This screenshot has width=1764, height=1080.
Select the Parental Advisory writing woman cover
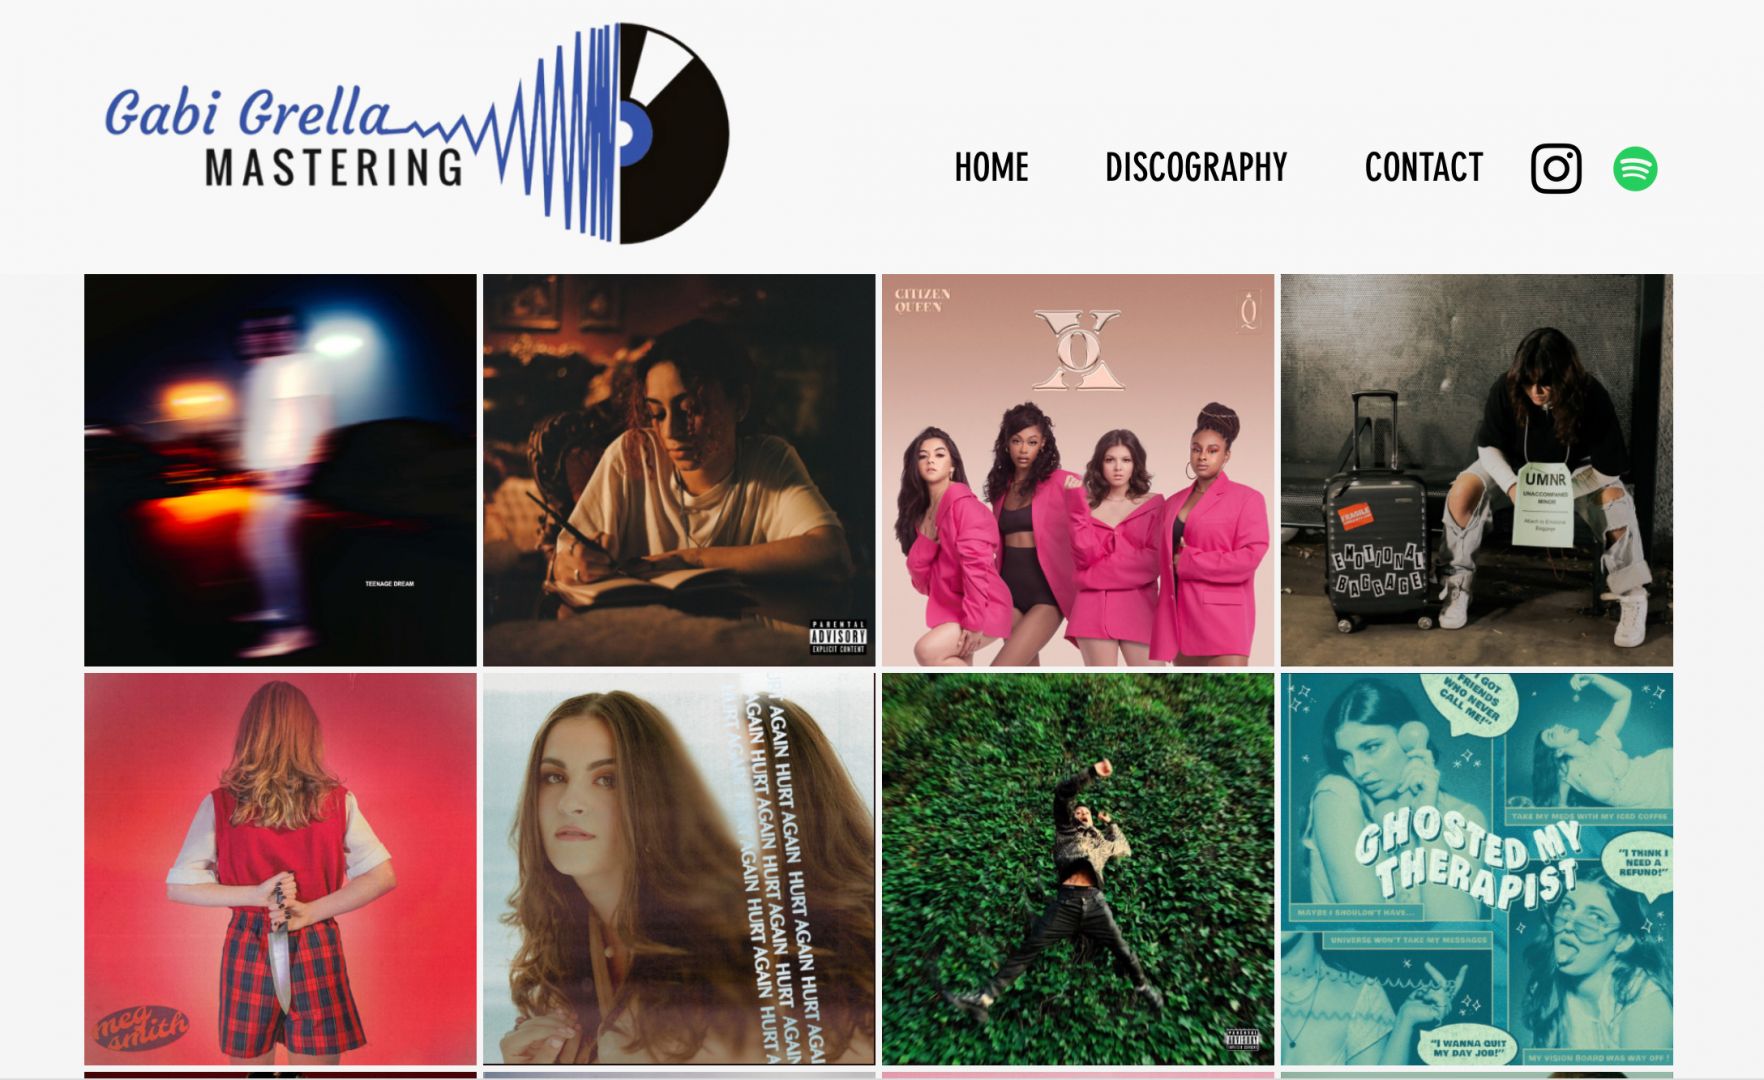pos(679,470)
